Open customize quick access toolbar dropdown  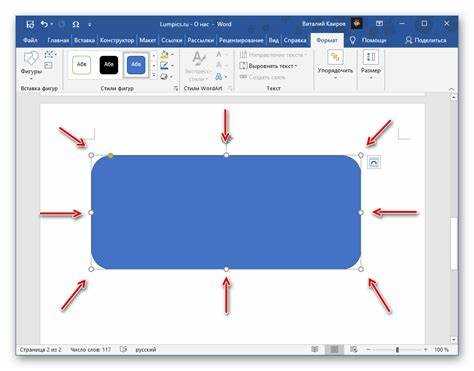pos(90,25)
